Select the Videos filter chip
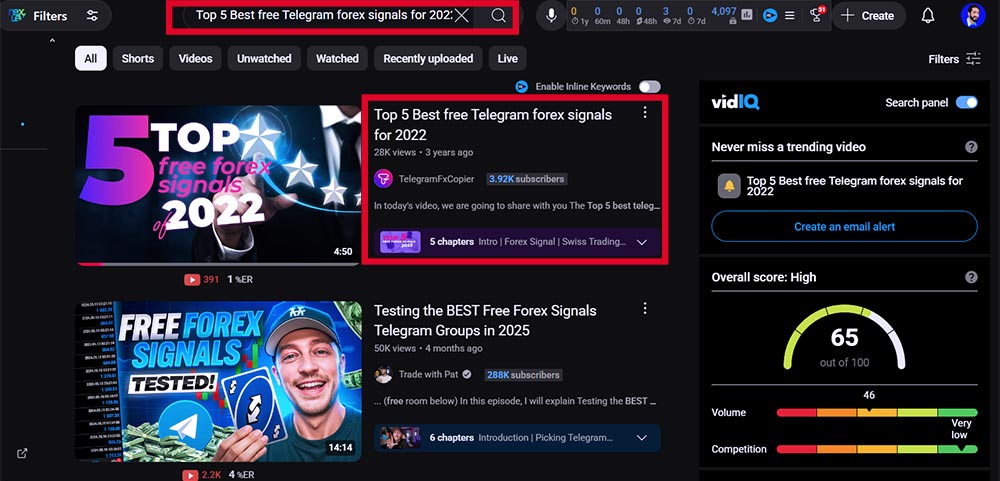This screenshot has width=1000, height=481. (195, 58)
